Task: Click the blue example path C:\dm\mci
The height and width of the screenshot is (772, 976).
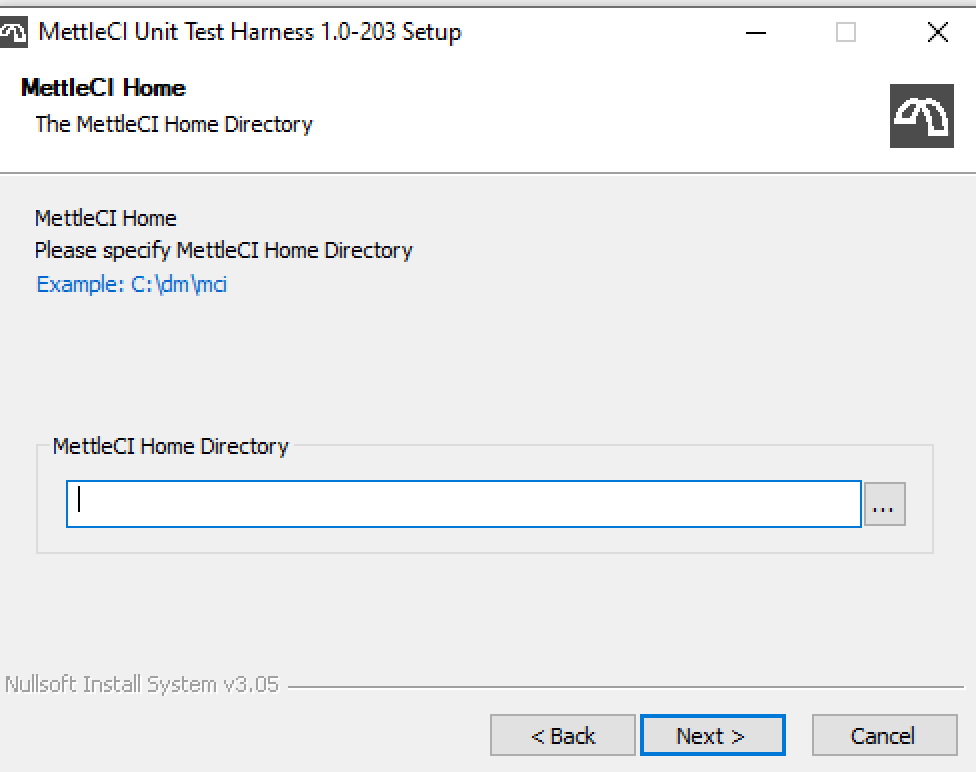Action: coord(131,284)
